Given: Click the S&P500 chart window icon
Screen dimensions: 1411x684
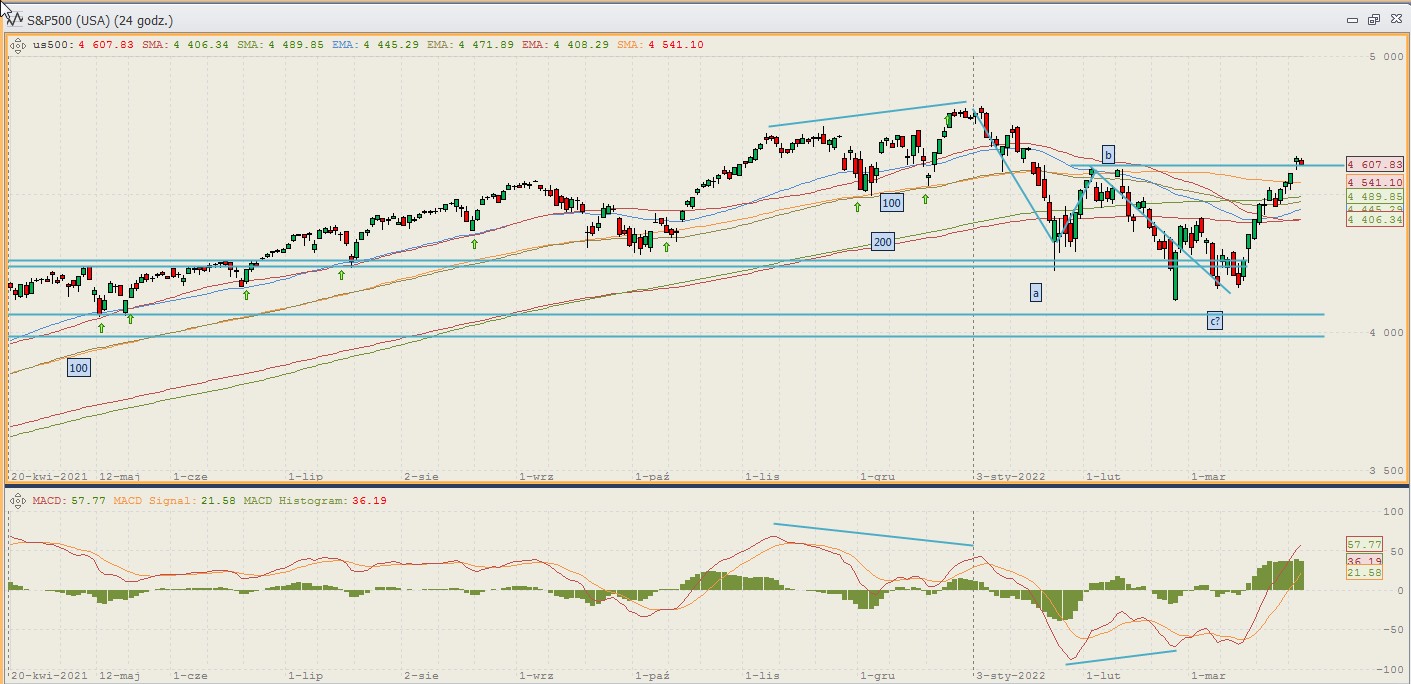Looking at the screenshot, I should click(x=14, y=18).
